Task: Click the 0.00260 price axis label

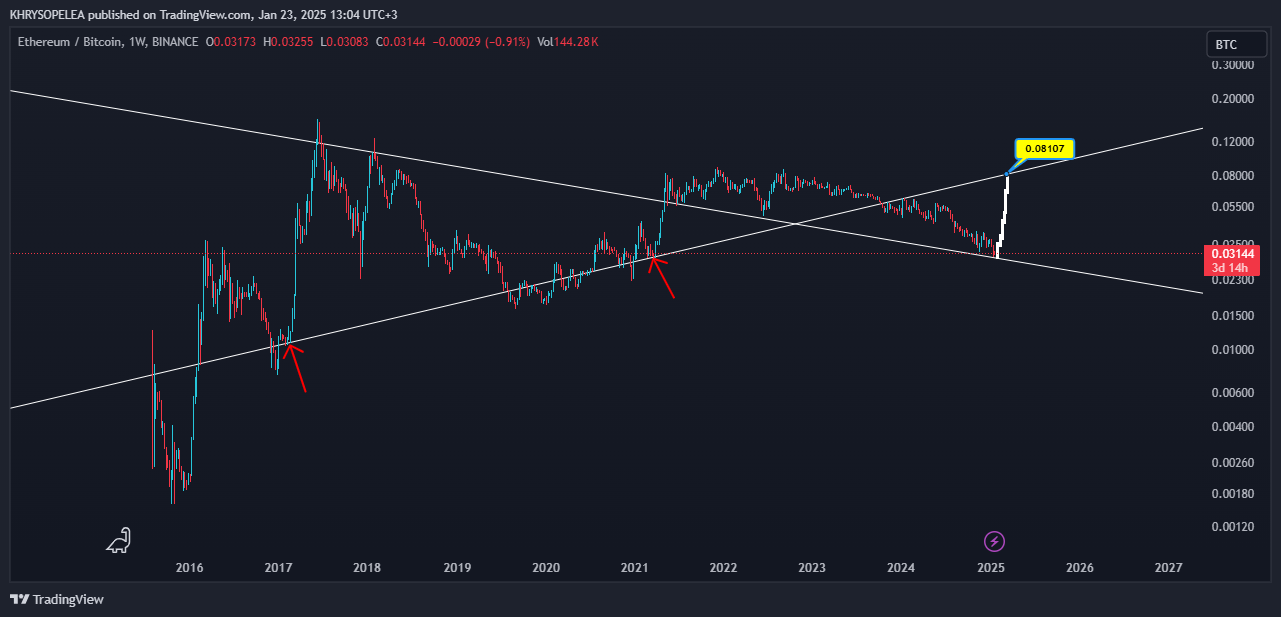Action: pos(1233,463)
